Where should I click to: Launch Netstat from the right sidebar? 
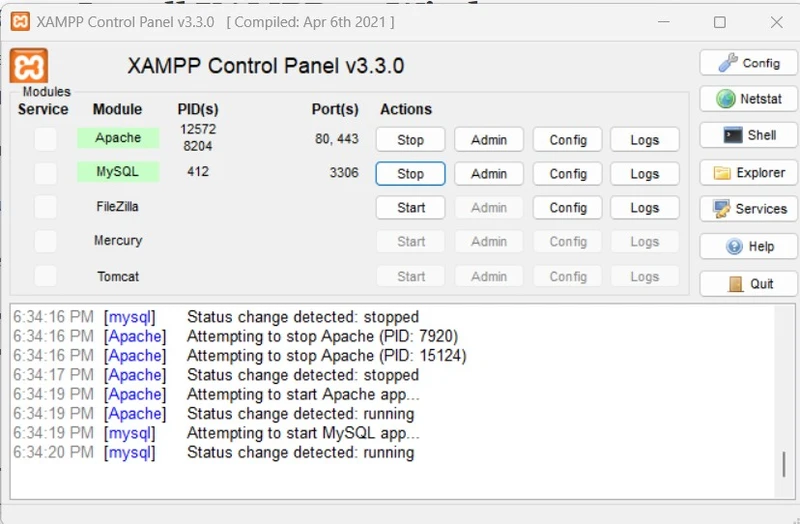pos(748,99)
